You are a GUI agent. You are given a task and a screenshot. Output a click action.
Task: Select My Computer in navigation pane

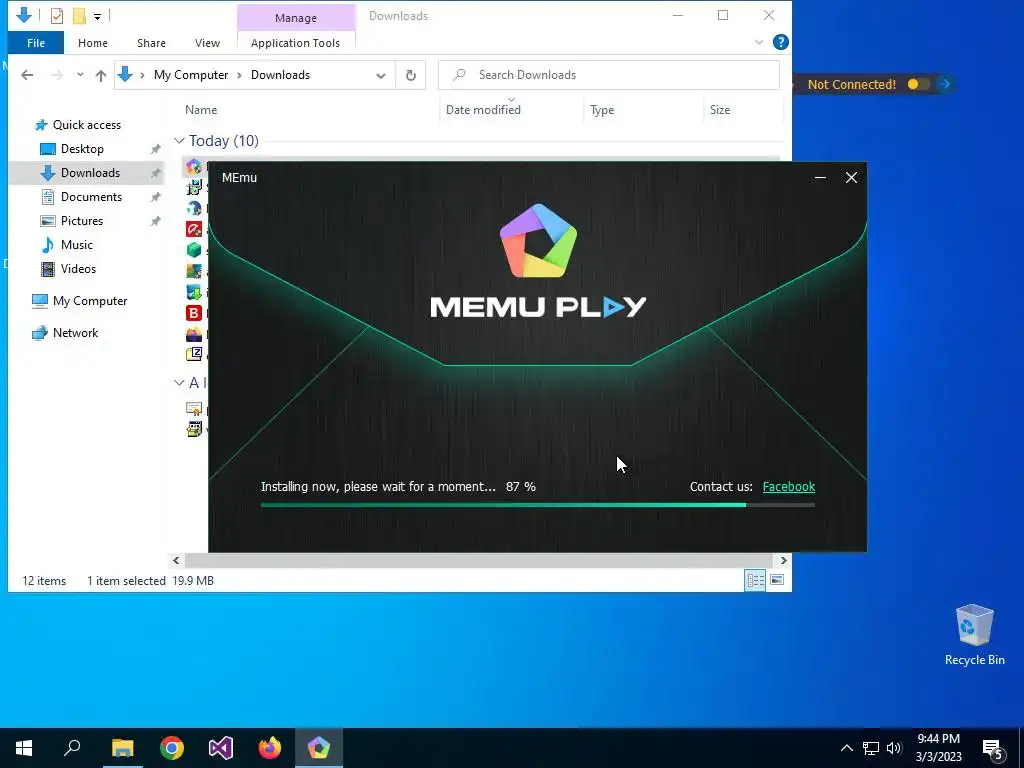89,301
